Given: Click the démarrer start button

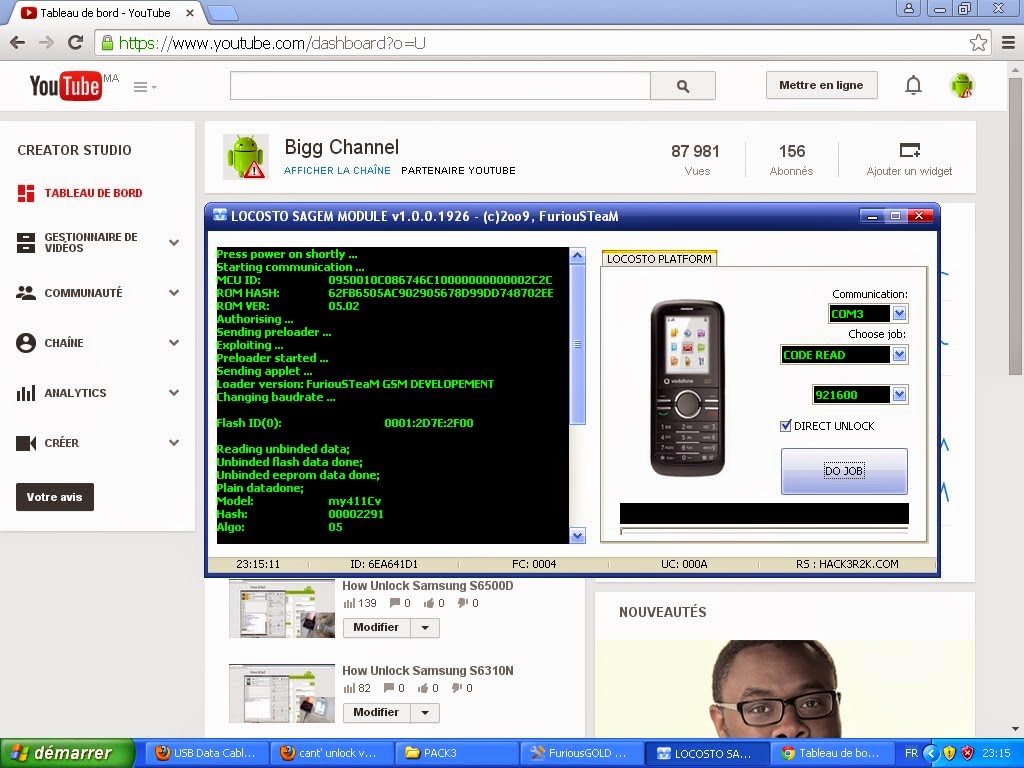Looking at the screenshot, I should [67, 753].
